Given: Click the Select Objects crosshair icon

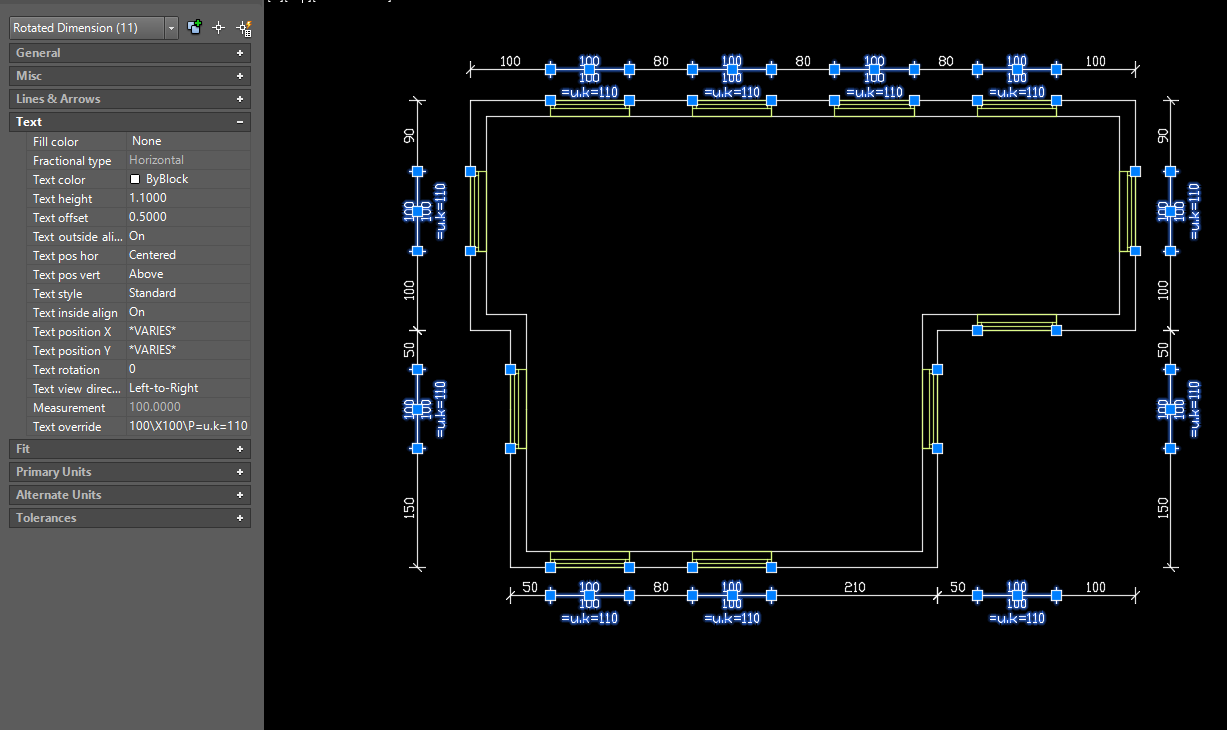Looking at the screenshot, I should pyautogui.click(x=219, y=28).
